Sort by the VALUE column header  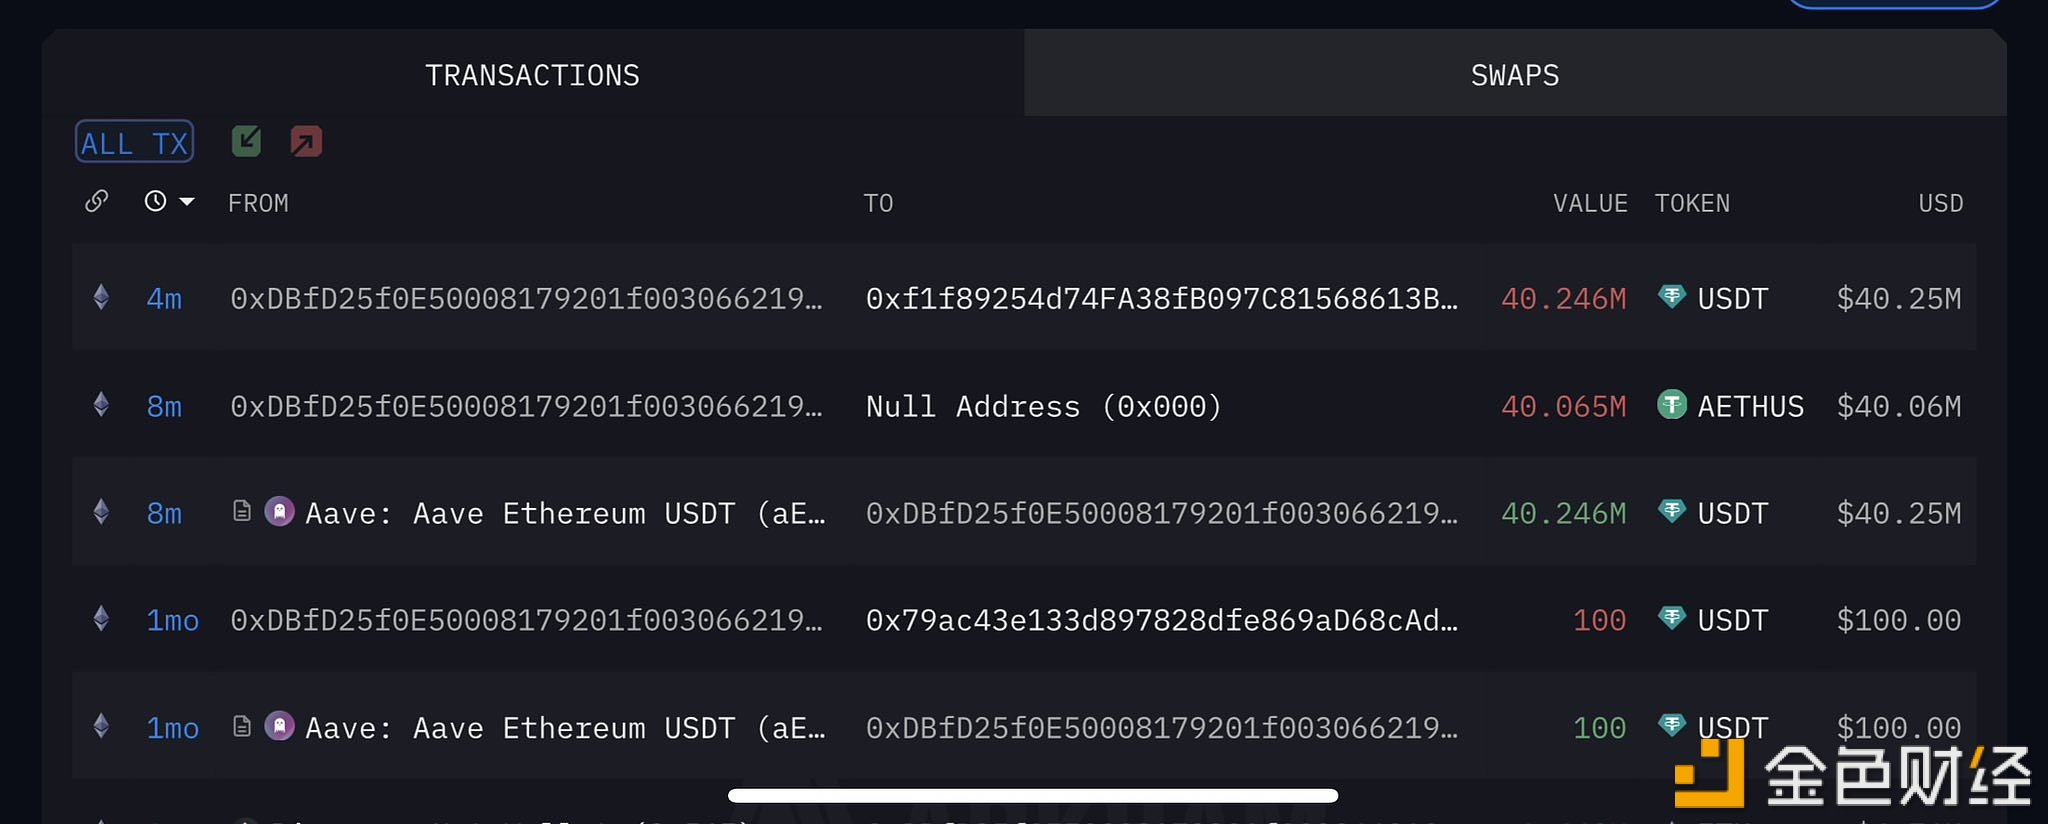(x=1590, y=203)
